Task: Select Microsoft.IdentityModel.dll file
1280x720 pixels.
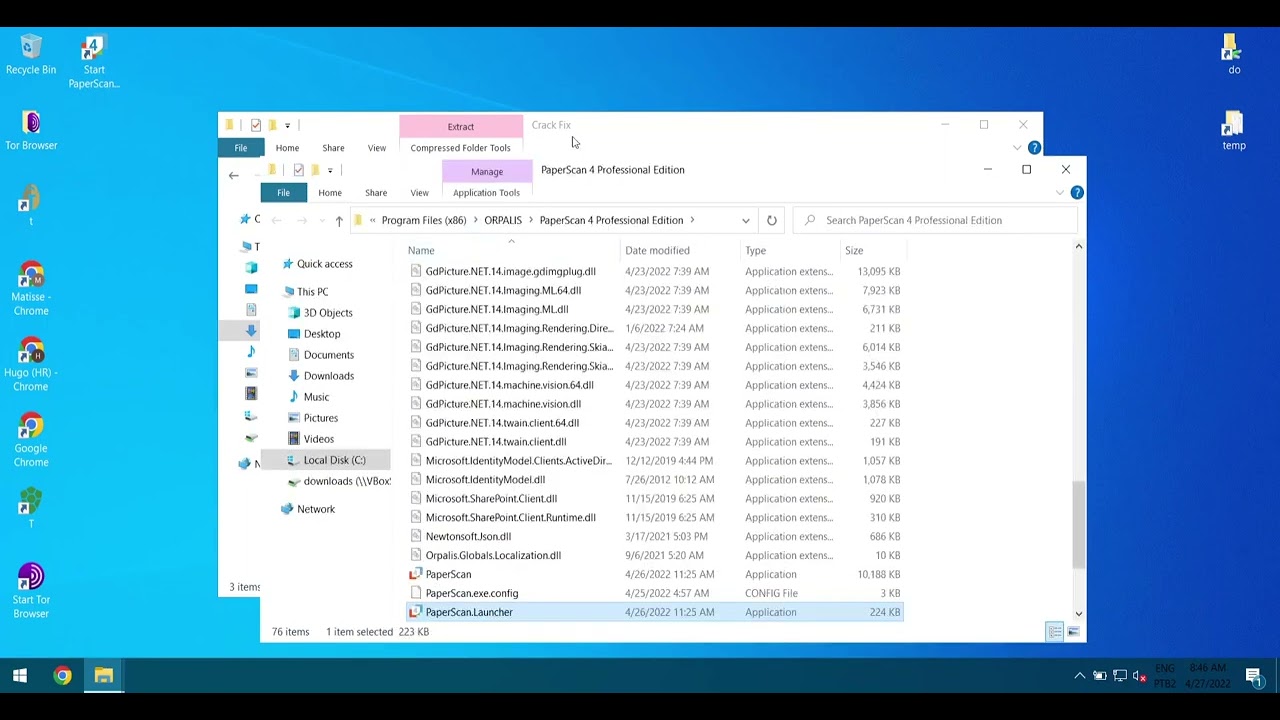Action: click(655, 479)
